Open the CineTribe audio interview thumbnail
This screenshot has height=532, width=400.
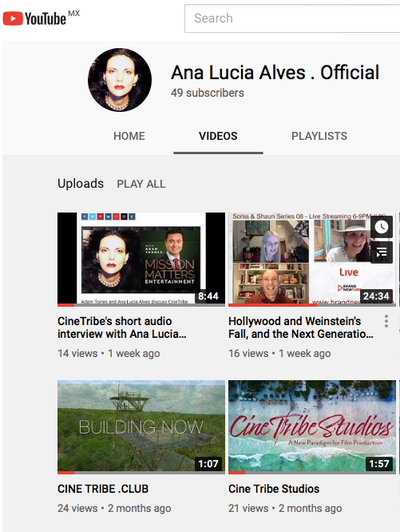point(141,259)
